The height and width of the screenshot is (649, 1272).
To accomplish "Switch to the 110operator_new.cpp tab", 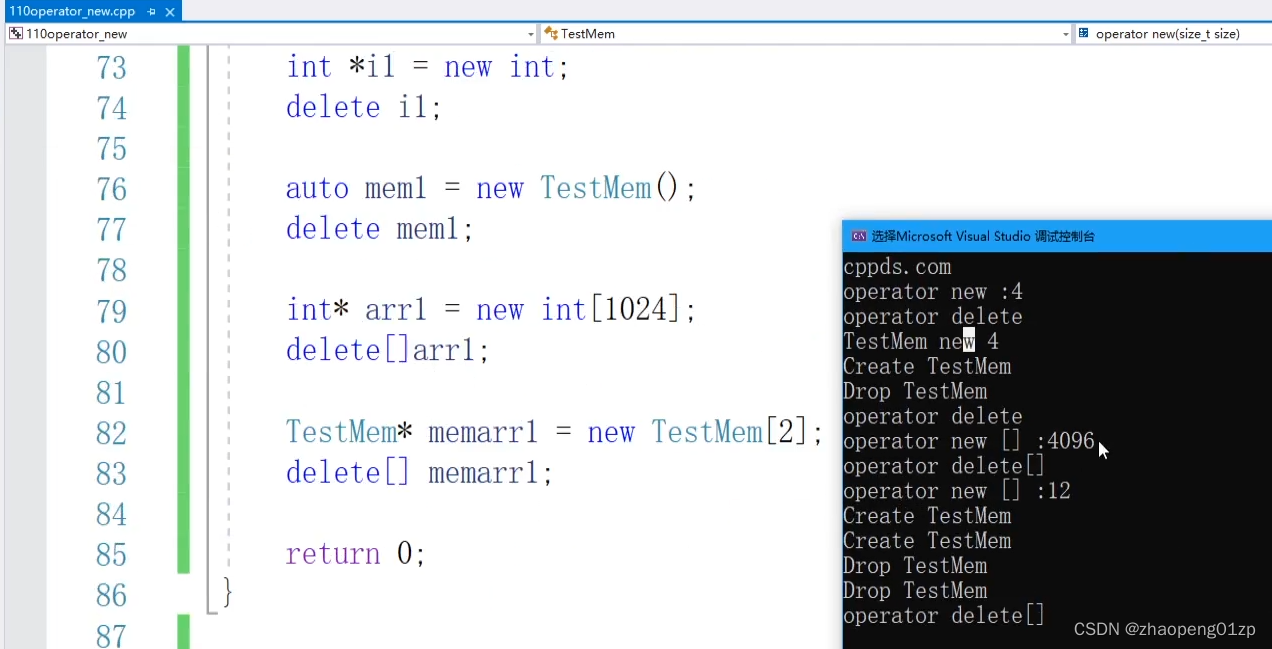I will coord(71,11).
